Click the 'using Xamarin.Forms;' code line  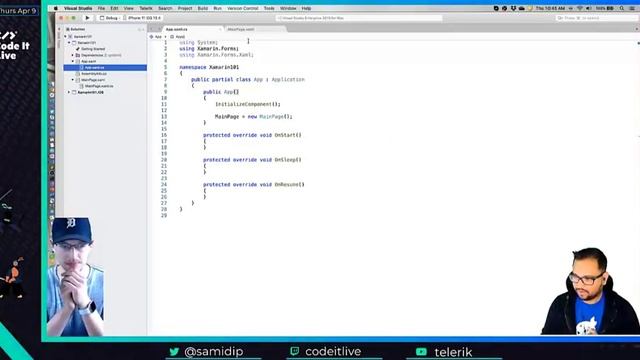[209, 49]
